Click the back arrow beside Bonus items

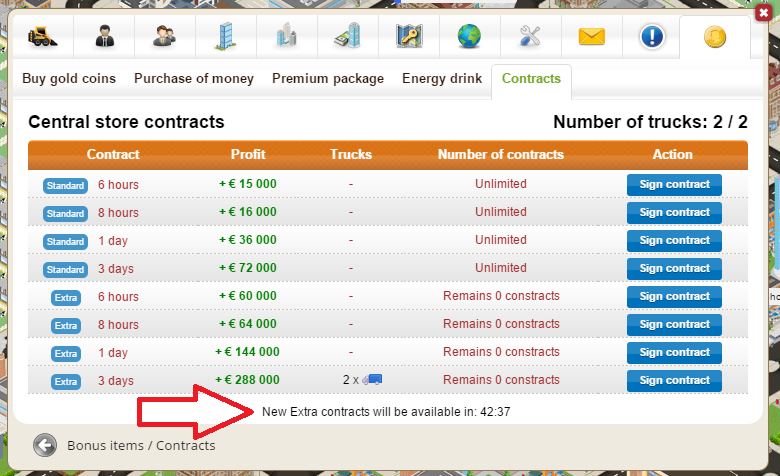44,446
